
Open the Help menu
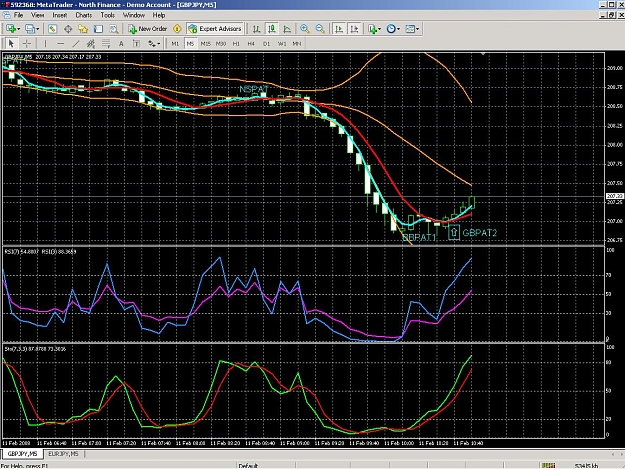[159, 15]
